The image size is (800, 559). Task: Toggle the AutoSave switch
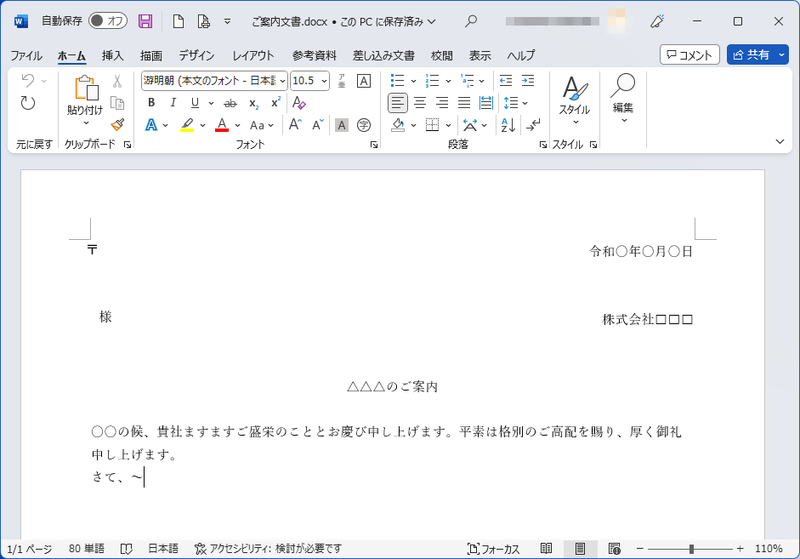108,21
